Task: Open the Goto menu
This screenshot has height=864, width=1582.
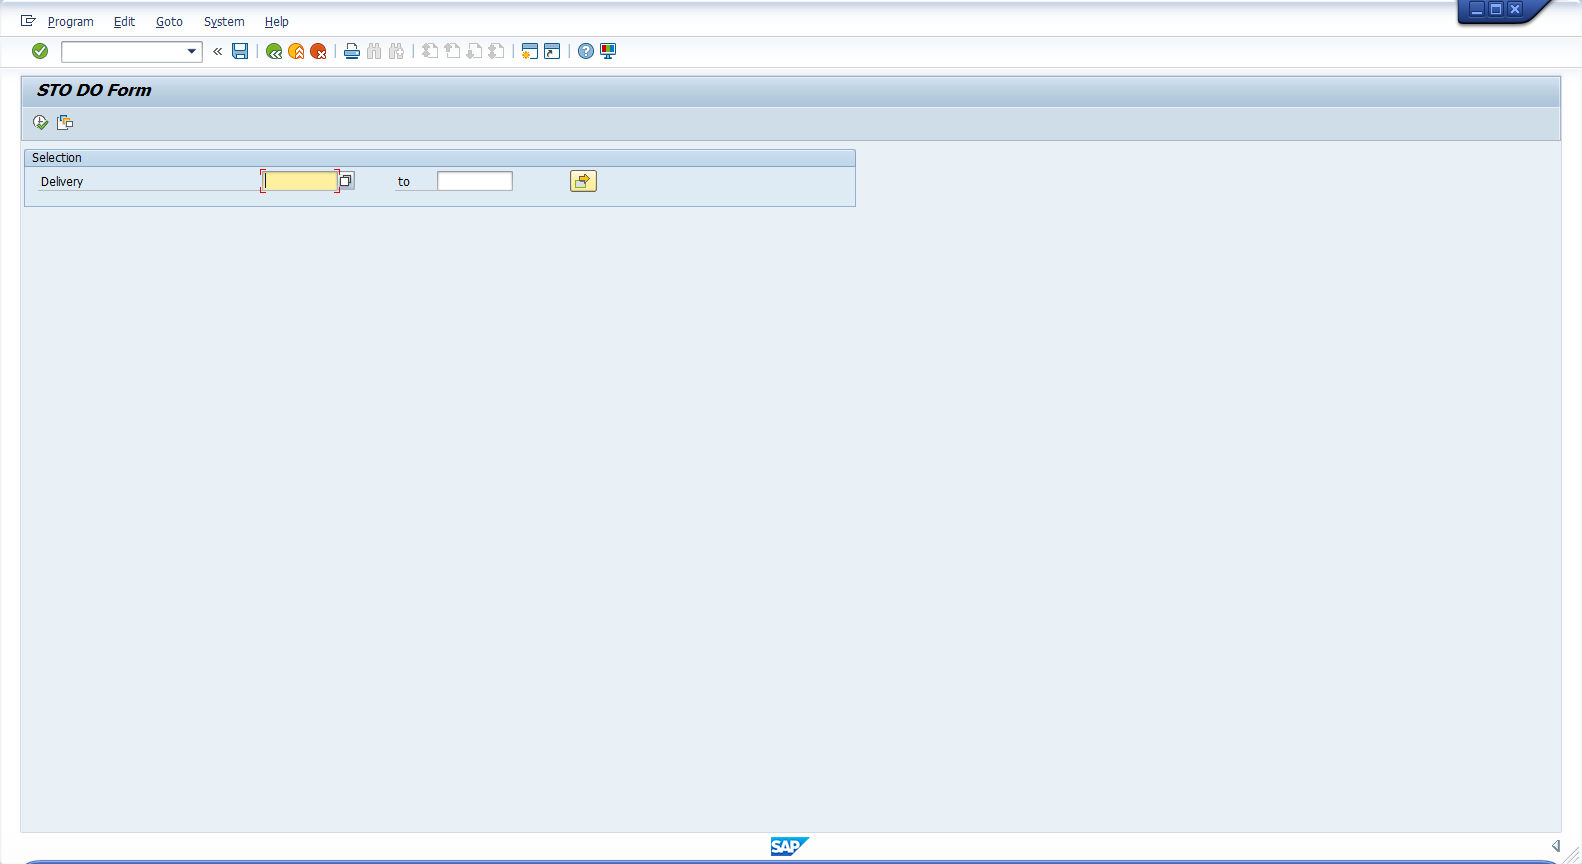Action: tap(169, 22)
